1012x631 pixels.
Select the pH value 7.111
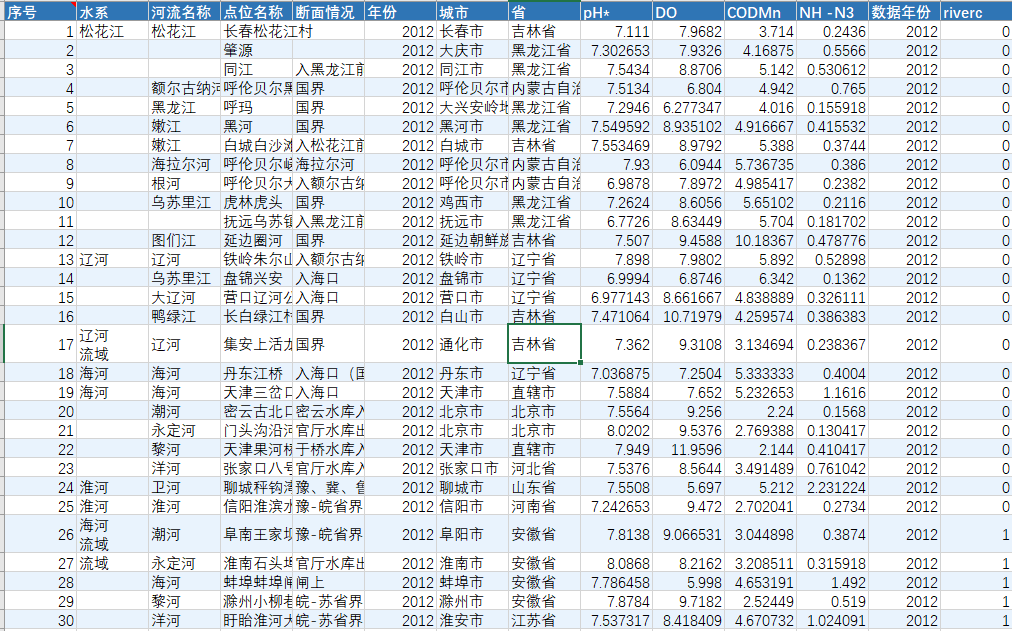click(616, 32)
